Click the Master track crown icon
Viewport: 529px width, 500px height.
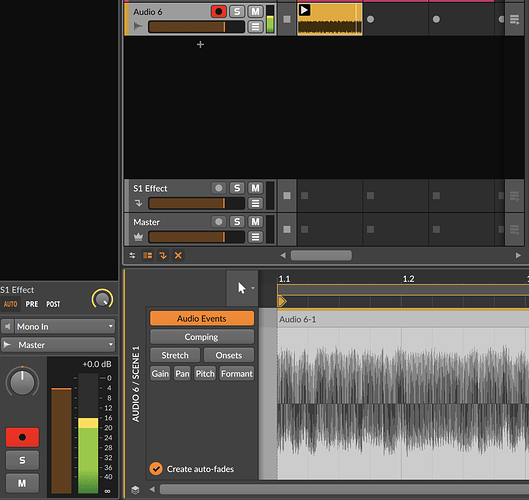138,237
